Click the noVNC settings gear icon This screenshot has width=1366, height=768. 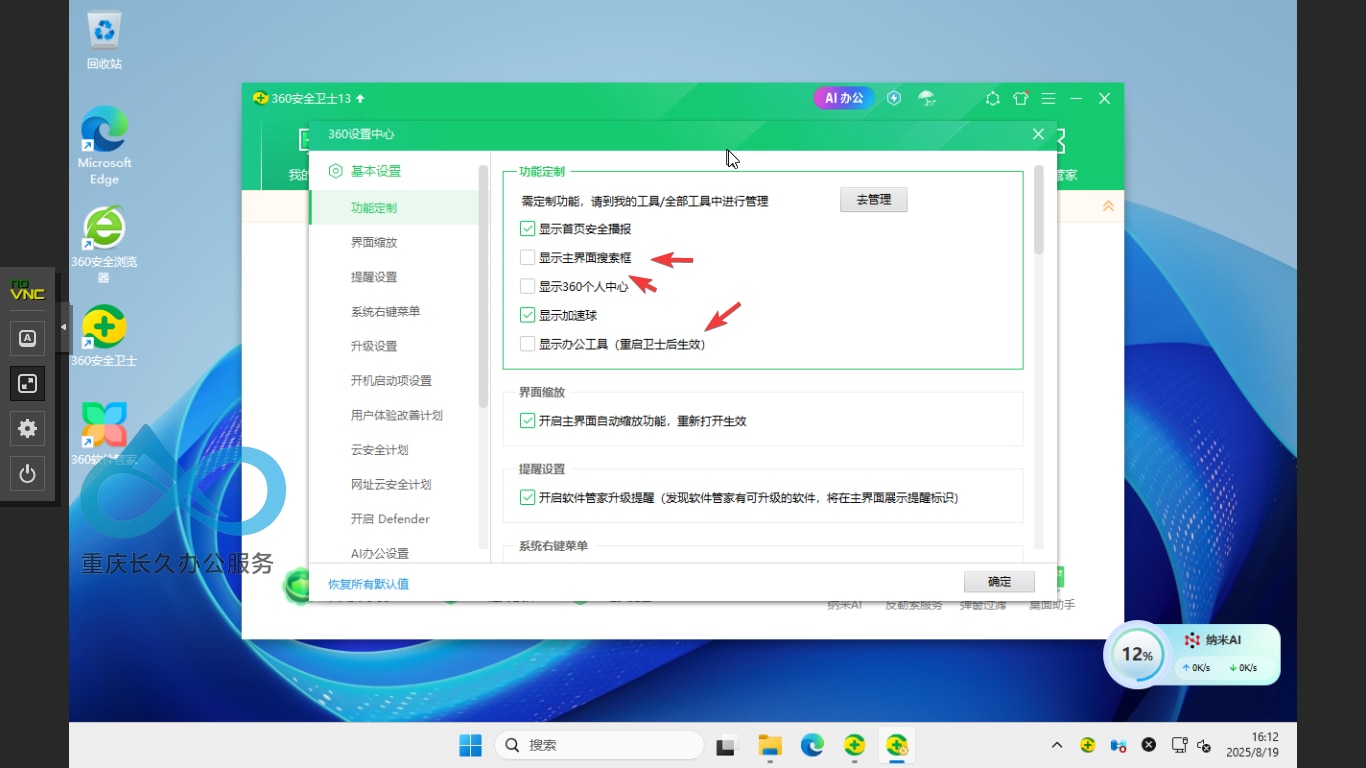pyautogui.click(x=27, y=428)
